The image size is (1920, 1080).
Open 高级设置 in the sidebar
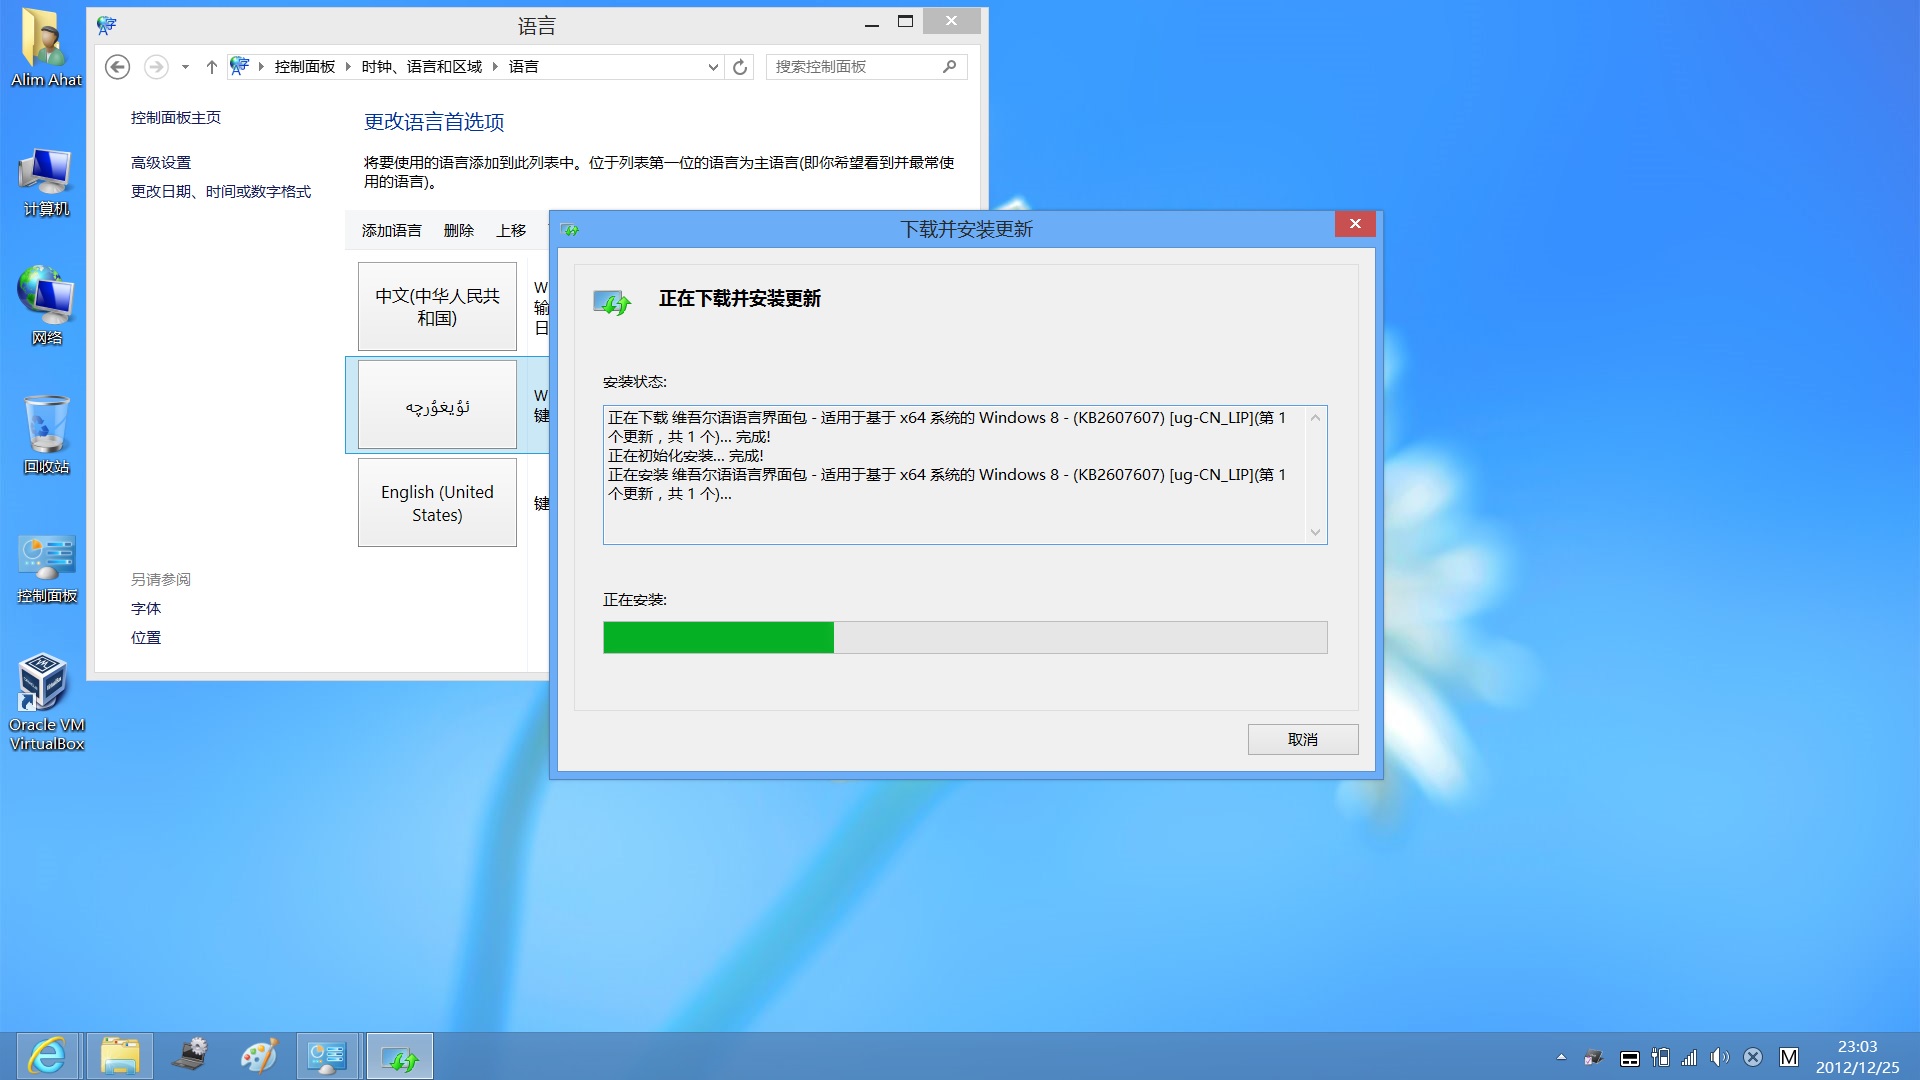pyautogui.click(x=161, y=163)
